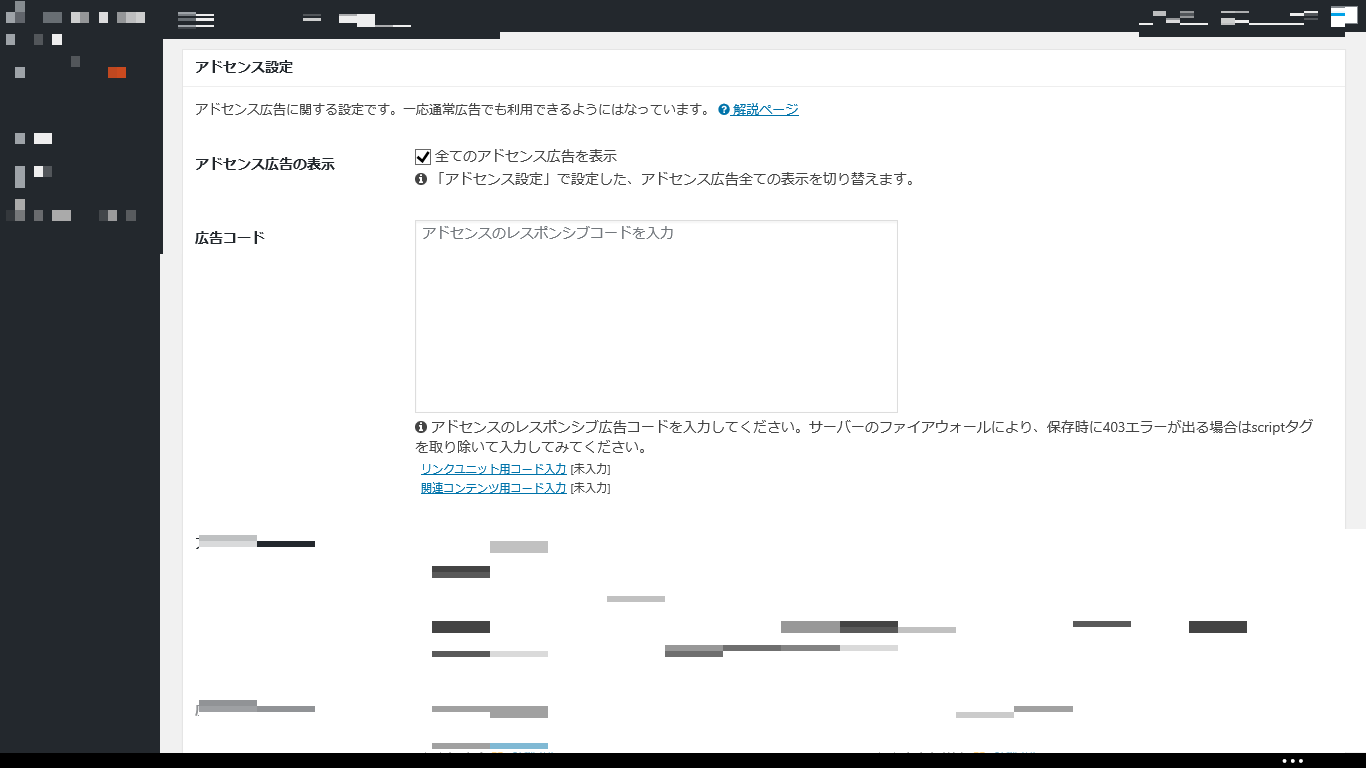Click [未入力] status beside 関連コンテンツ用コード入力
1366x768 pixels.
point(590,489)
